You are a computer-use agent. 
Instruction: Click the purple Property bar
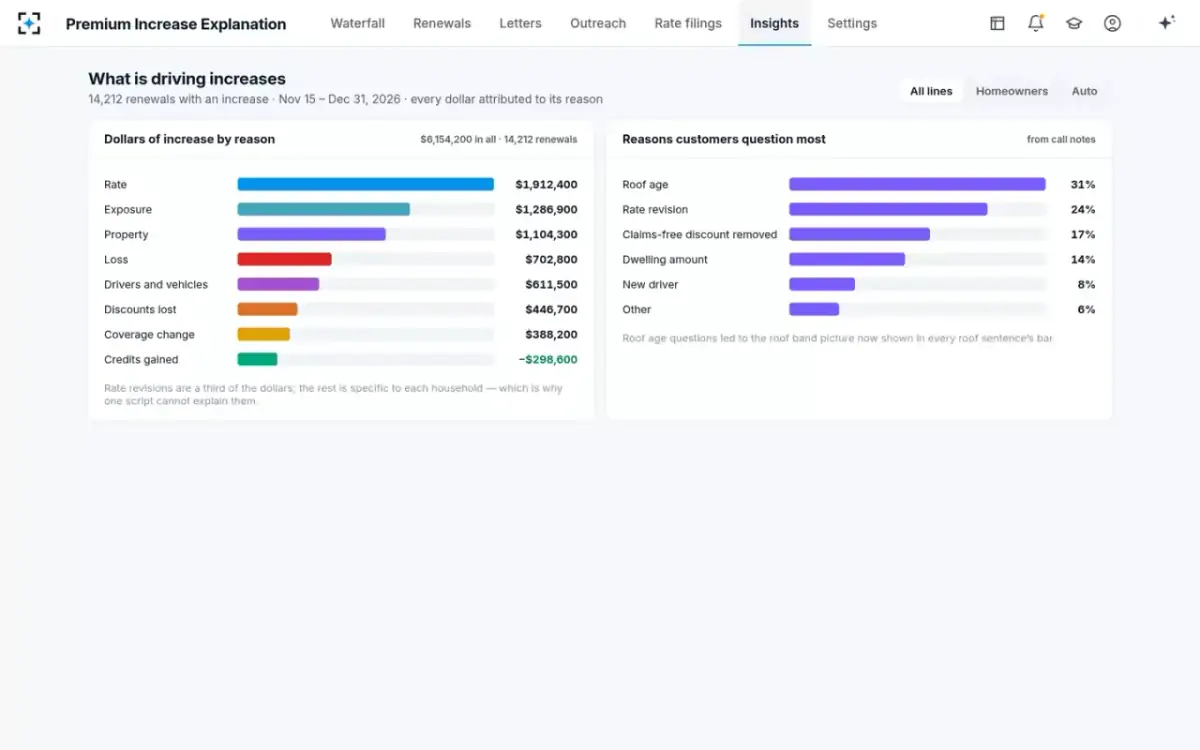click(x=311, y=234)
